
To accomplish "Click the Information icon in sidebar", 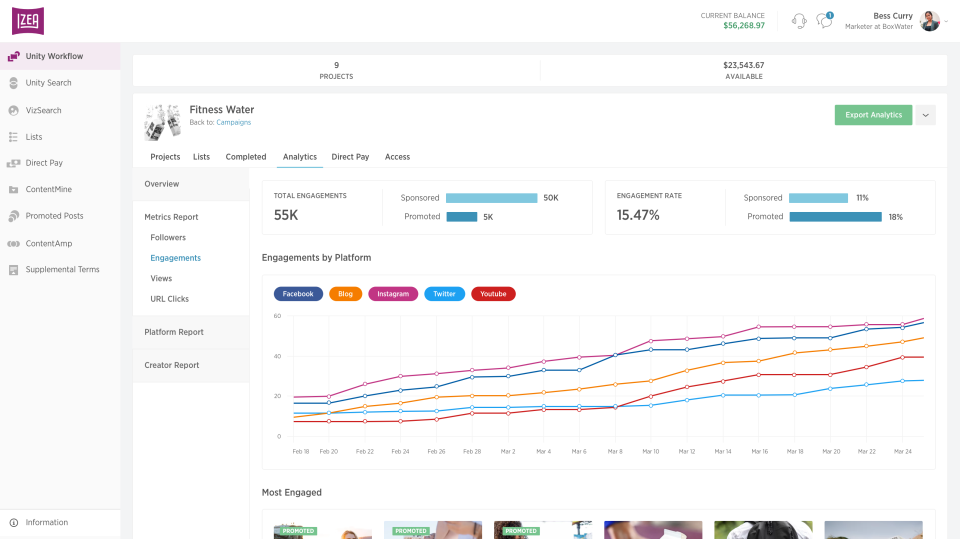I will coord(13,522).
